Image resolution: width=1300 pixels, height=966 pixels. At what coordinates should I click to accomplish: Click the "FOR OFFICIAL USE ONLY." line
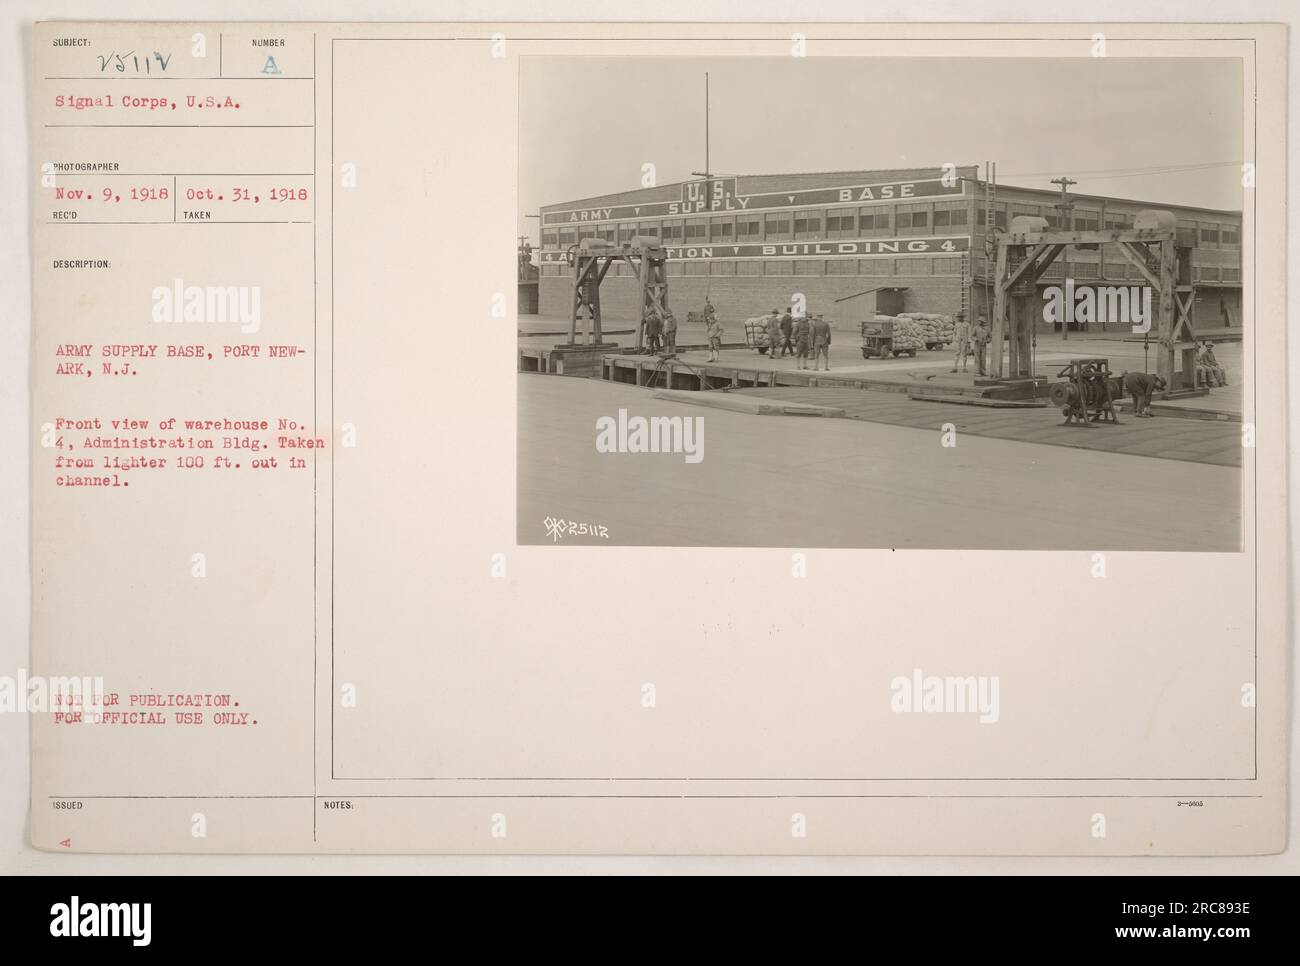coord(158,717)
